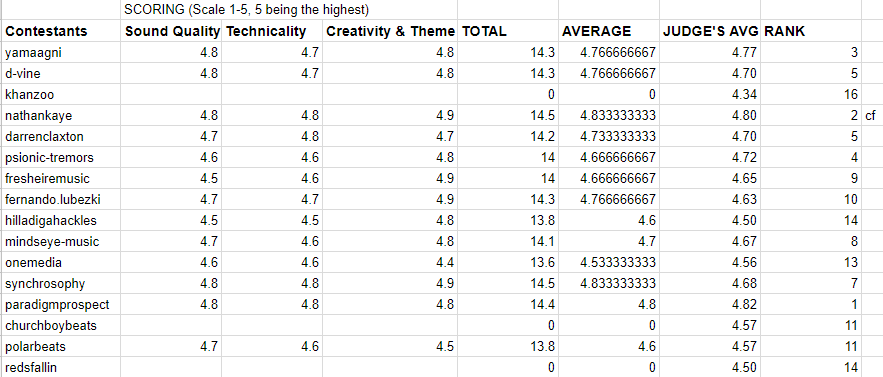883x377 pixels.
Task: Select hilladigahackles' Technicality 4.5
Action: [272, 221]
